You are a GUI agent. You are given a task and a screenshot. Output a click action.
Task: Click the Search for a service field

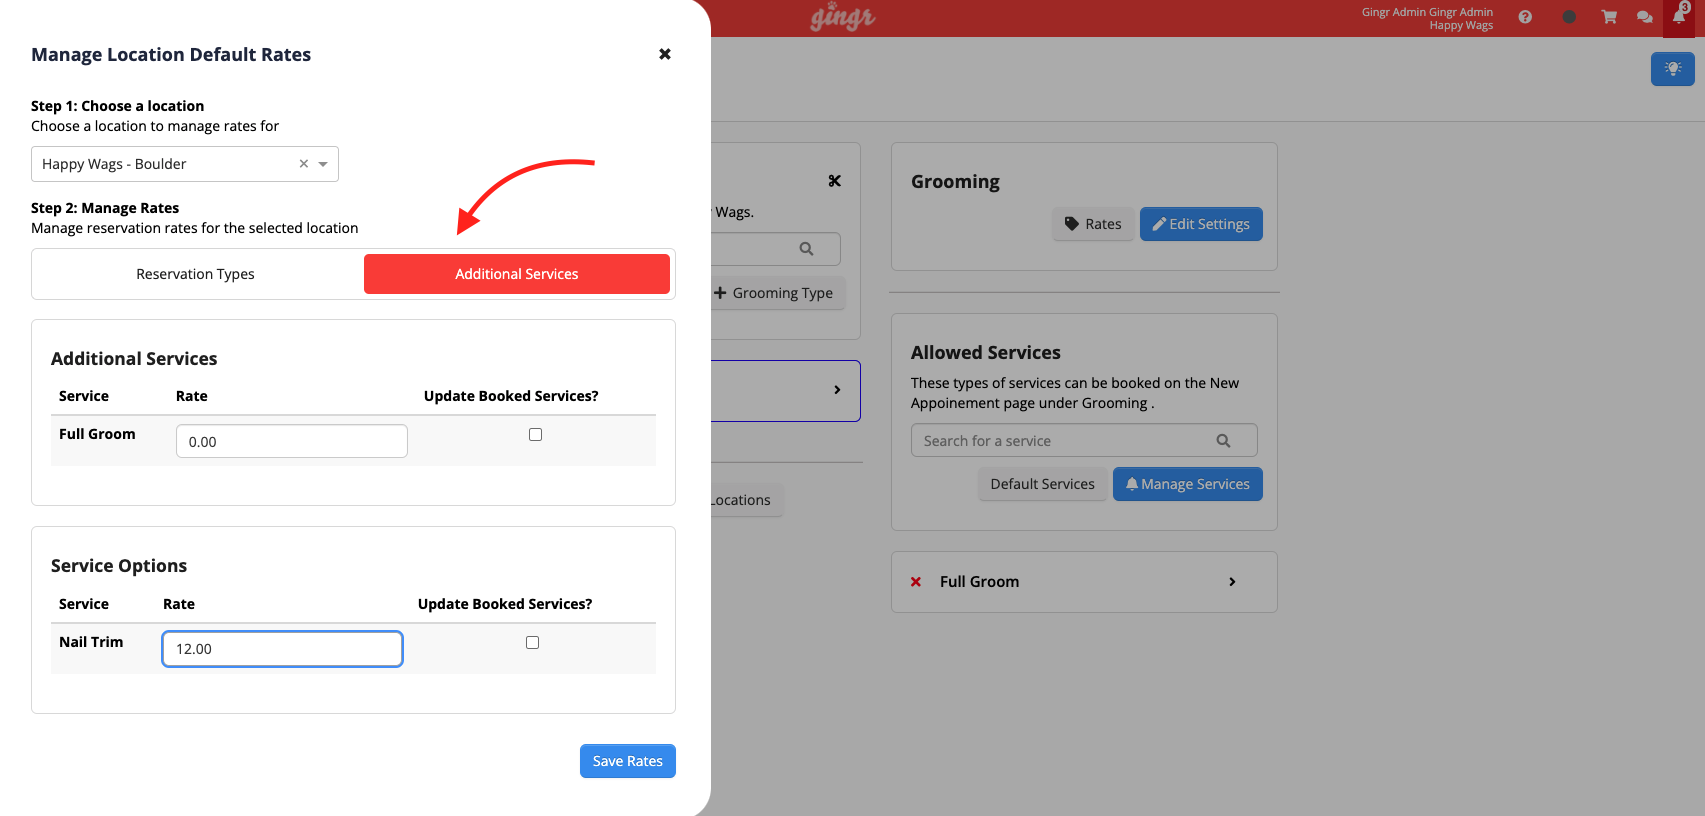(1084, 441)
